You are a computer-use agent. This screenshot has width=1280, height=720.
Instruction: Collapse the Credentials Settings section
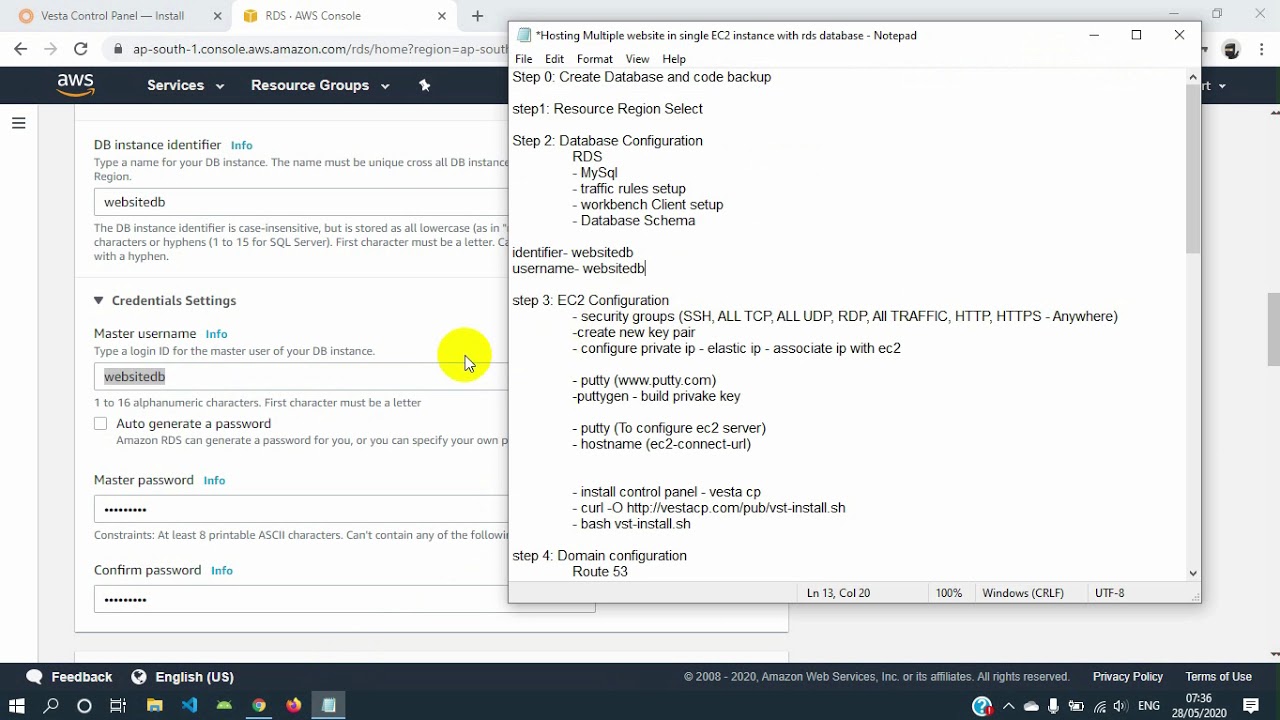point(98,300)
